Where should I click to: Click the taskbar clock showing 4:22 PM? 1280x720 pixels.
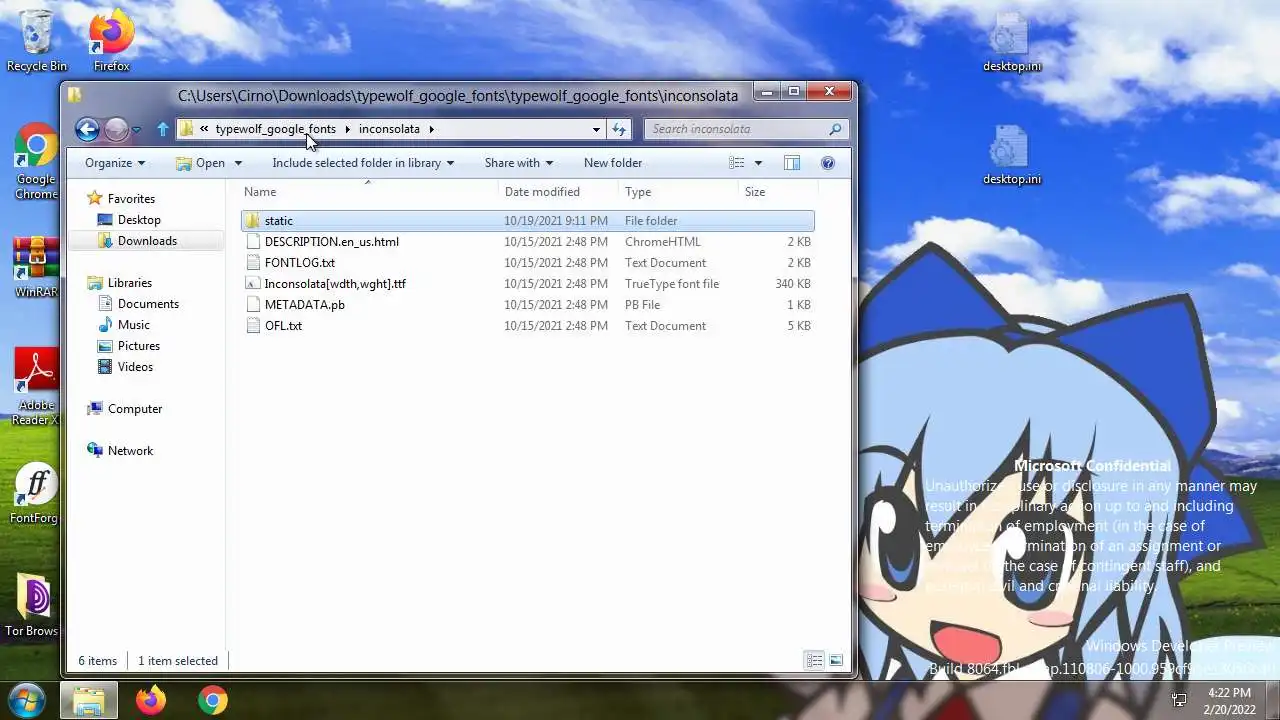pyautogui.click(x=1229, y=700)
